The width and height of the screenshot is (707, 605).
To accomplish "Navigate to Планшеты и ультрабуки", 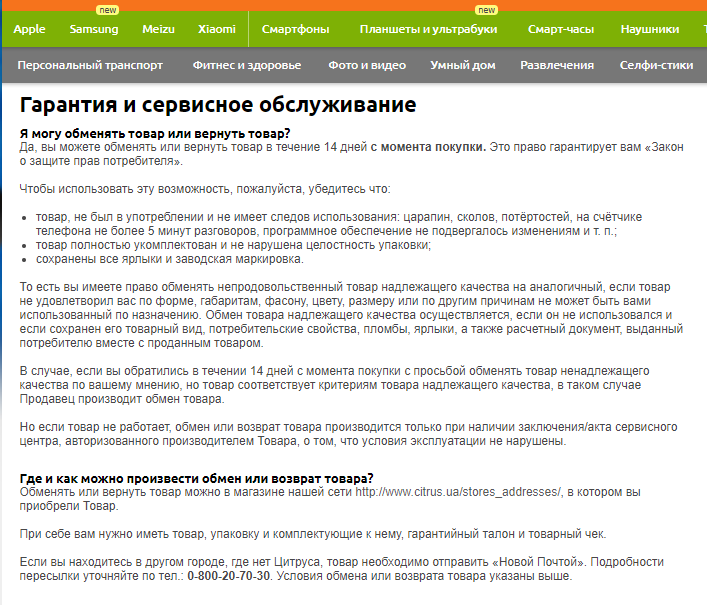I will click(x=428, y=29).
